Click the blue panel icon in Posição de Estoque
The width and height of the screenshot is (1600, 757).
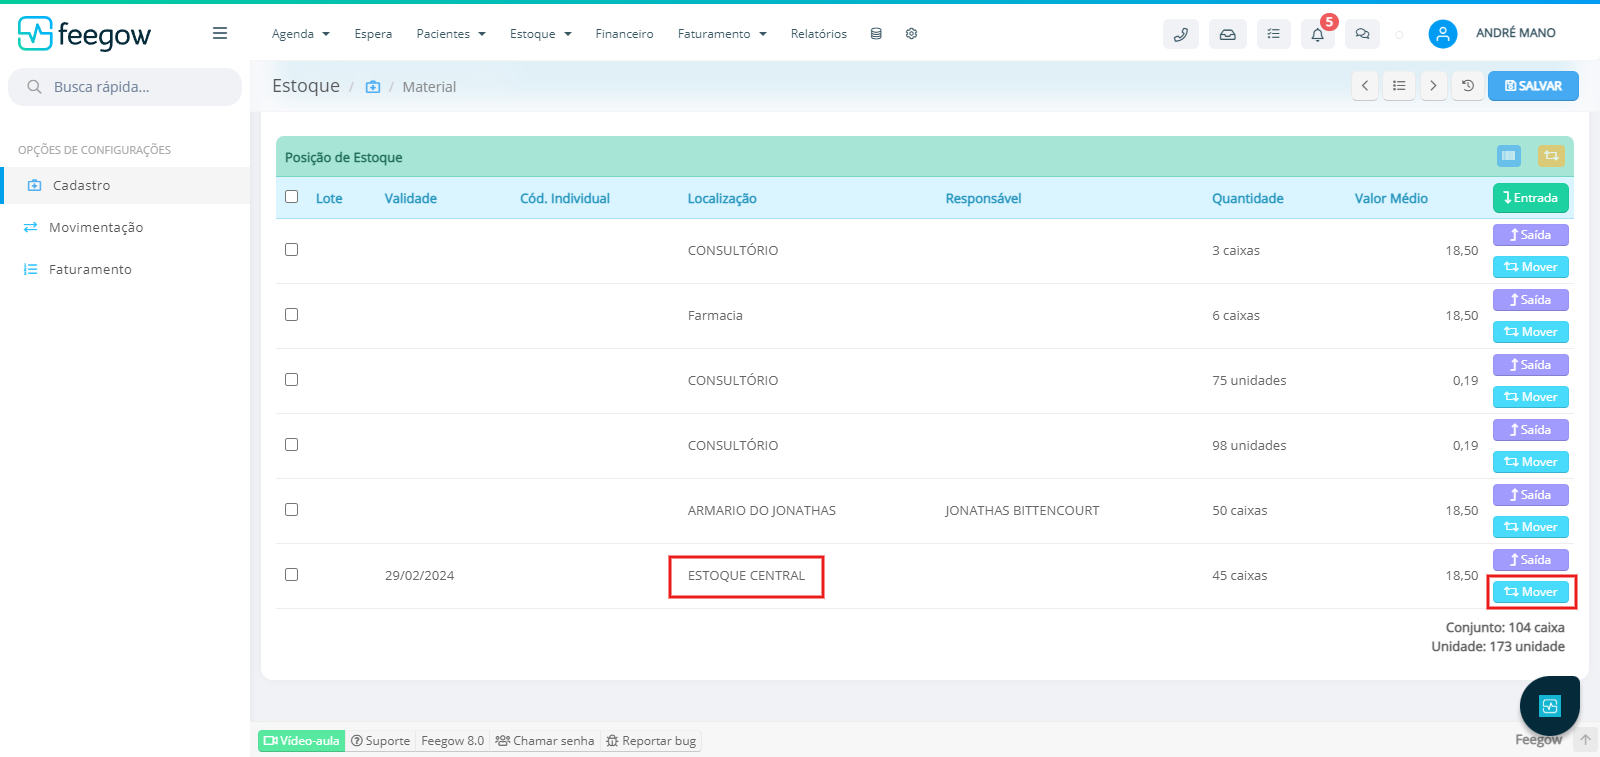click(x=1509, y=156)
